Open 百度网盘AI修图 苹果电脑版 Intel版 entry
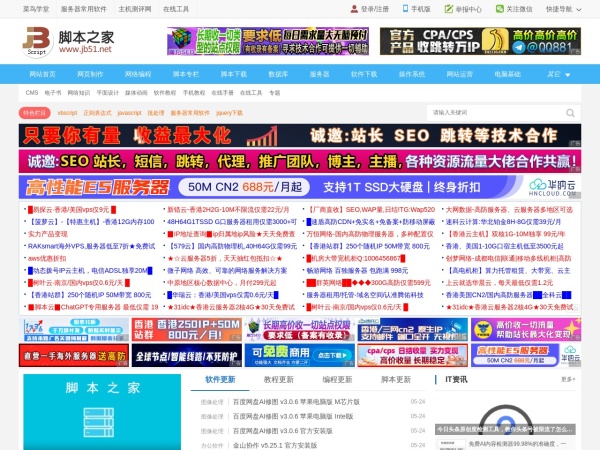 point(293,416)
